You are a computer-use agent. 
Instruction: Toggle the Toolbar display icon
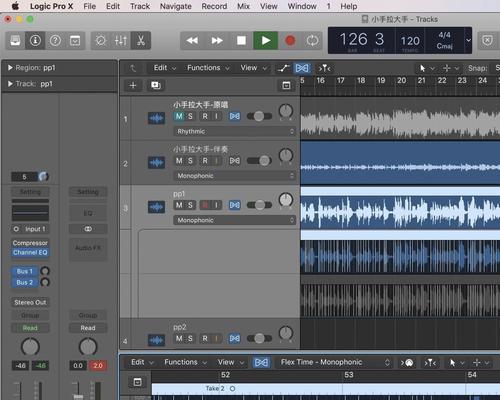(75, 41)
